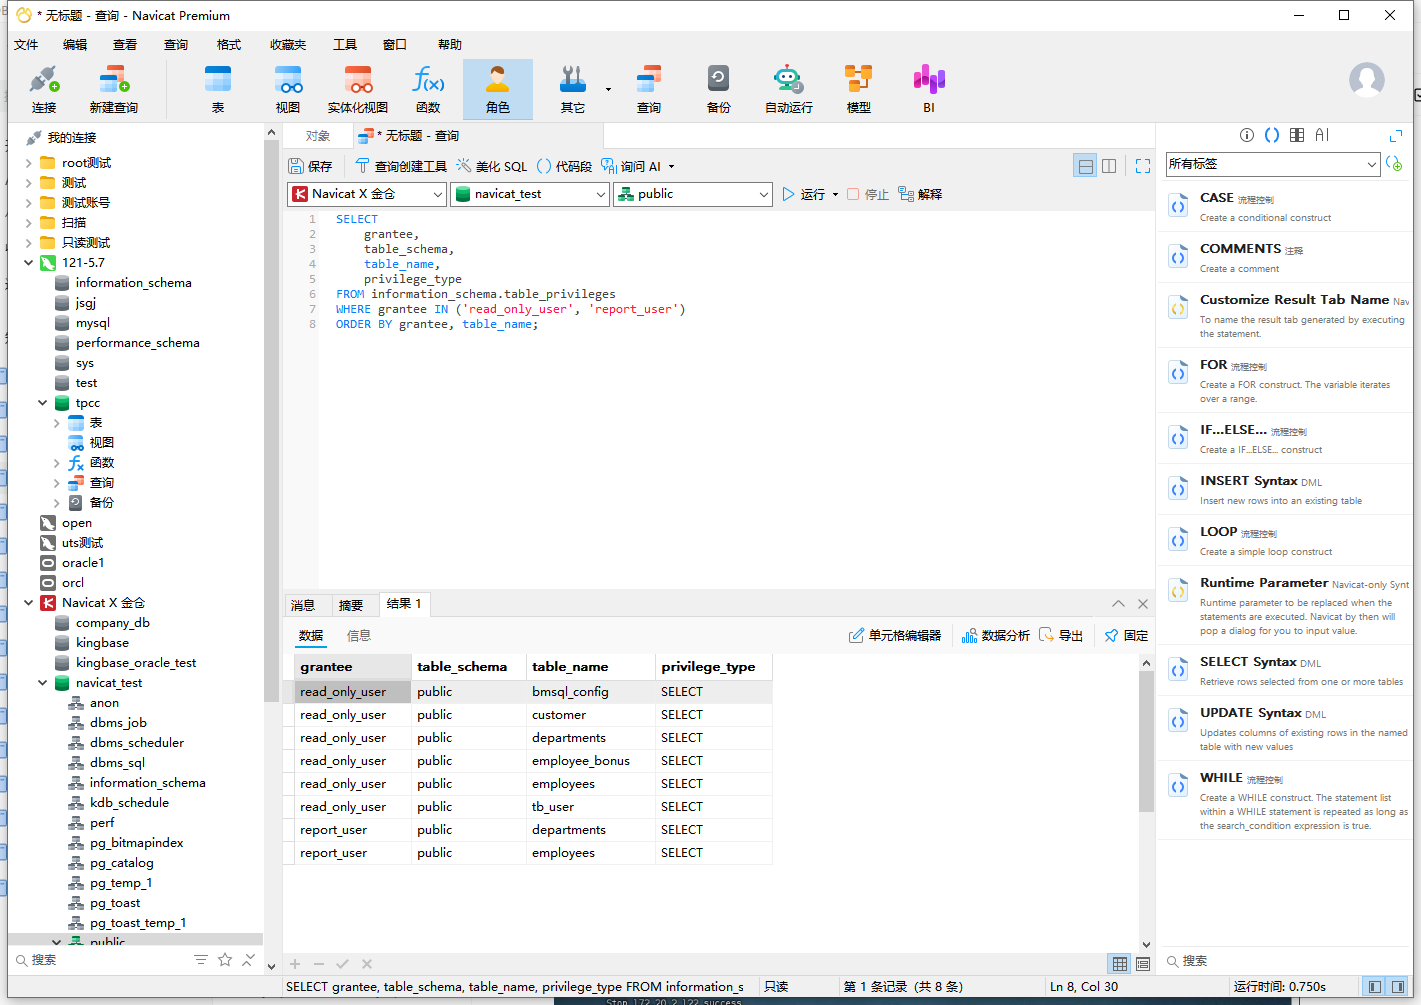Image resolution: width=1421 pixels, height=1005 pixels.
Task: Expand the 所有标签 snippet filter dropdown
Action: pyautogui.click(x=1273, y=164)
